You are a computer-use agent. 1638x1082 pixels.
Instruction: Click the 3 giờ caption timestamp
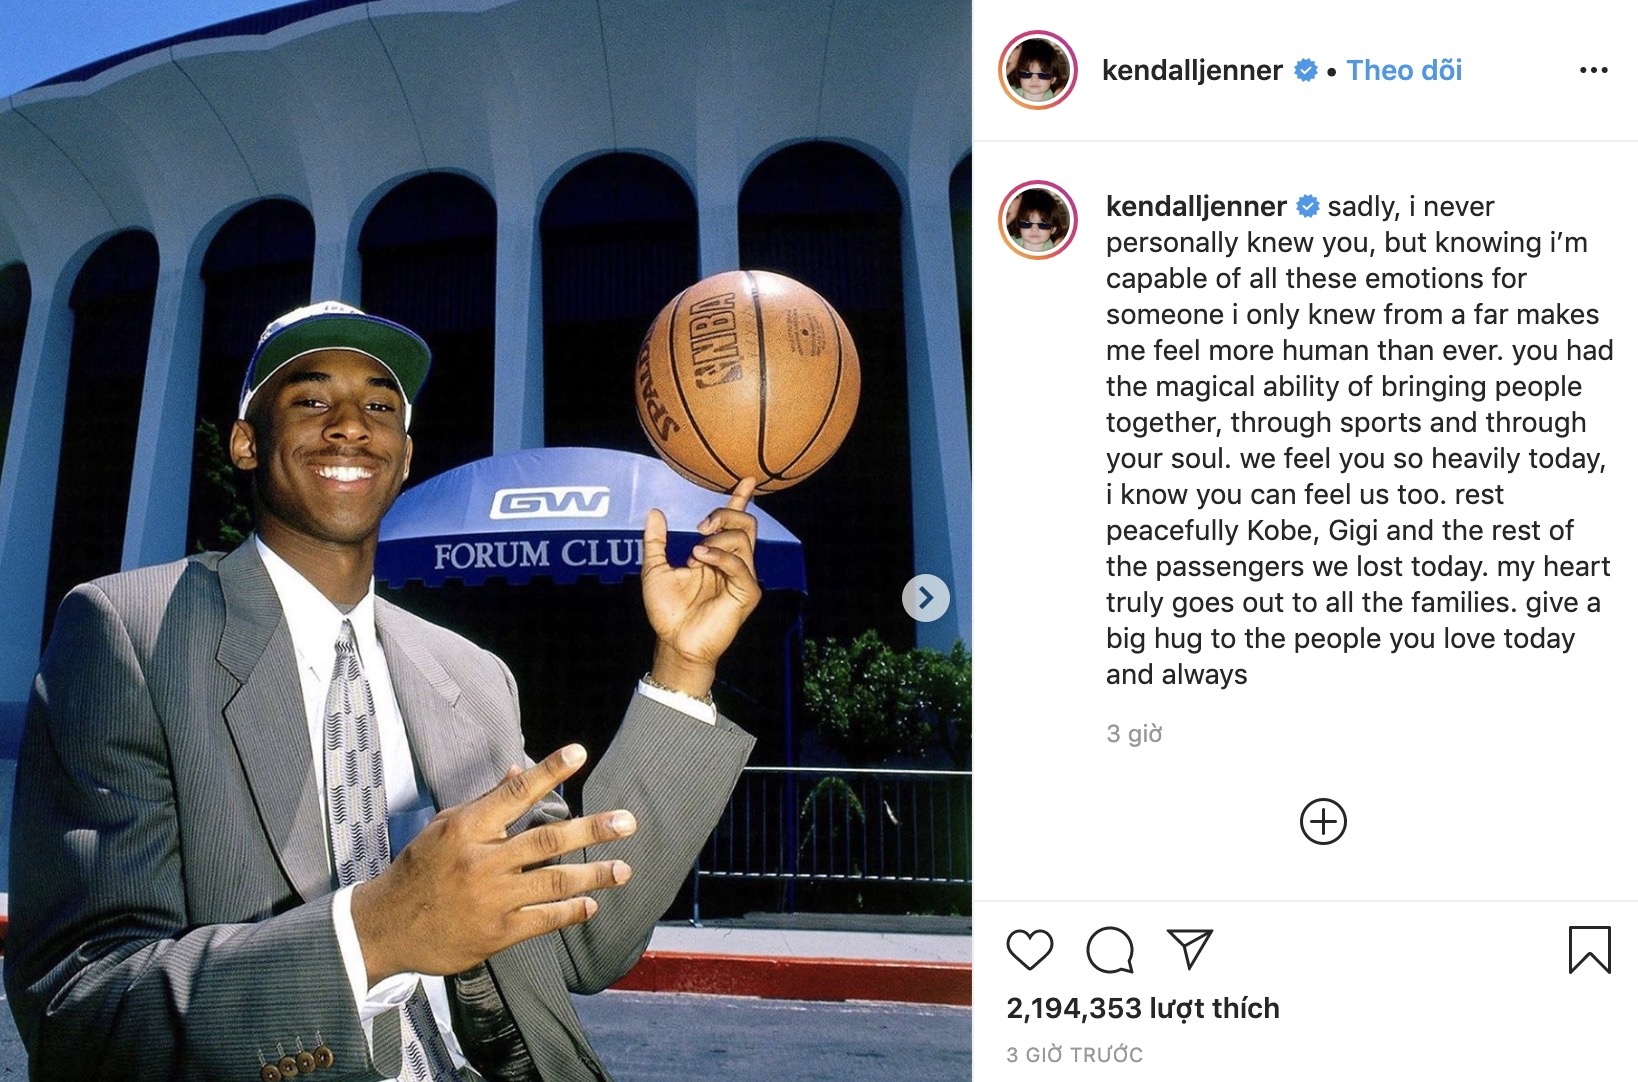[1134, 734]
